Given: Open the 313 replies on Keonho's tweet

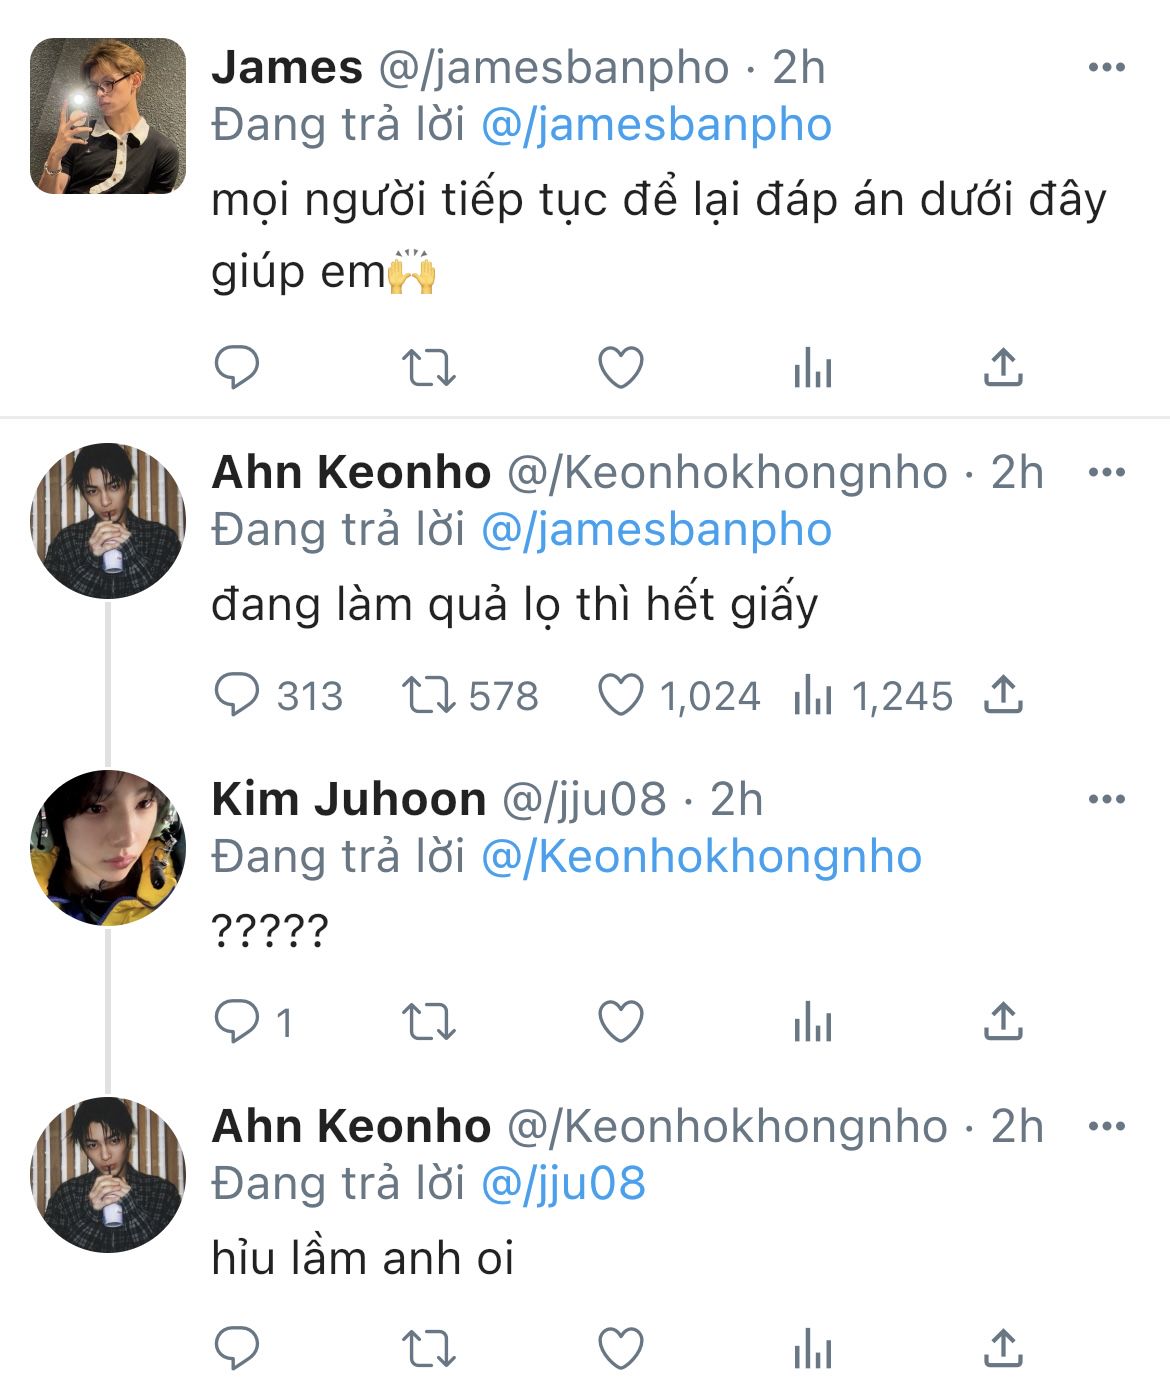Looking at the screenshot, I should 237,695.
